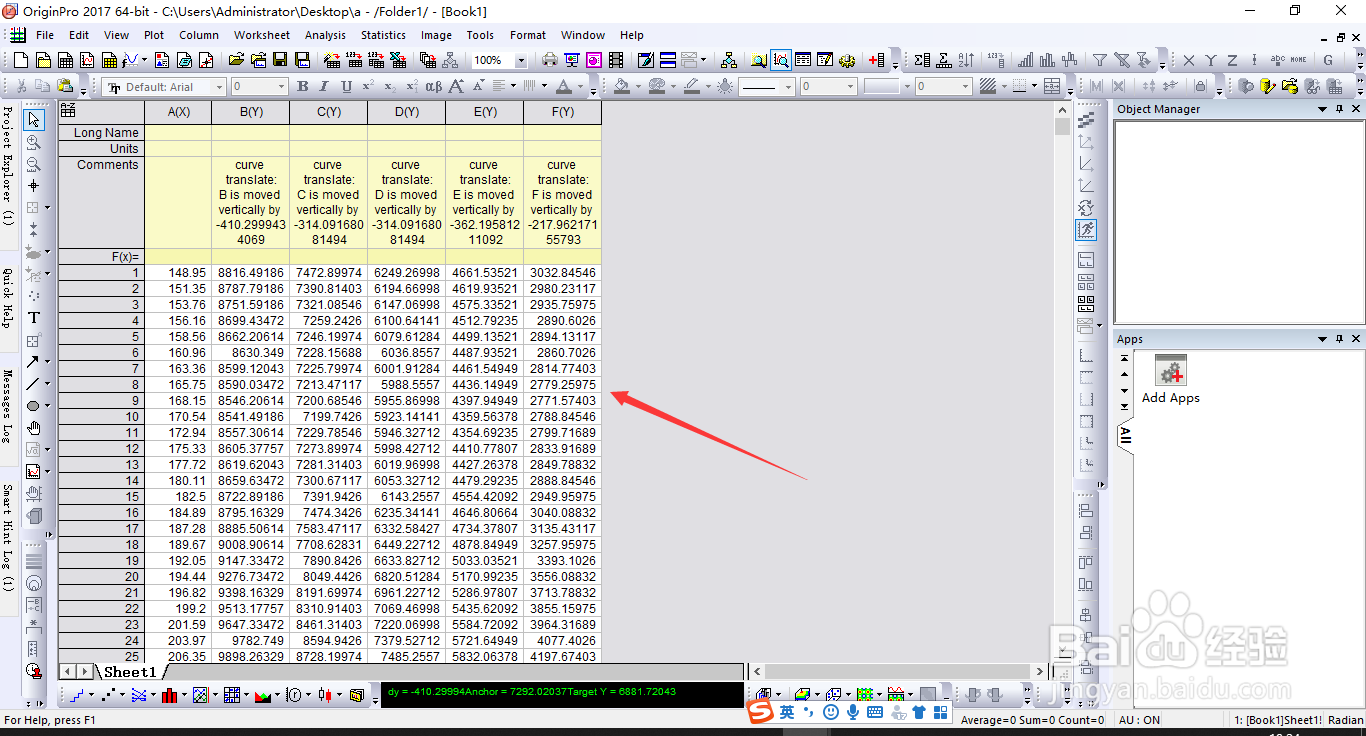This screenshot has height=736, width=1366.
Task: Select the Zoom In tool
Action: pyautogui.click(x=34, y=142)
